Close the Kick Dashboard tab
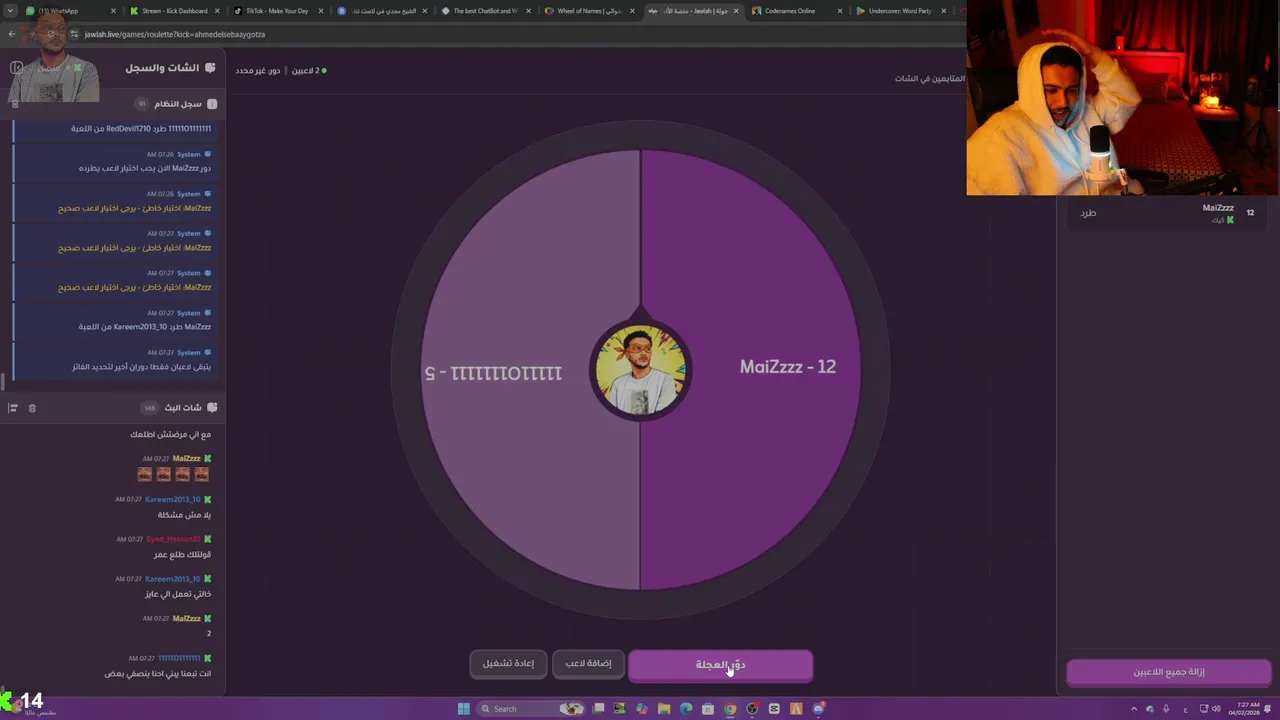Screen dimensions: 1280x720 pos(217,11)
